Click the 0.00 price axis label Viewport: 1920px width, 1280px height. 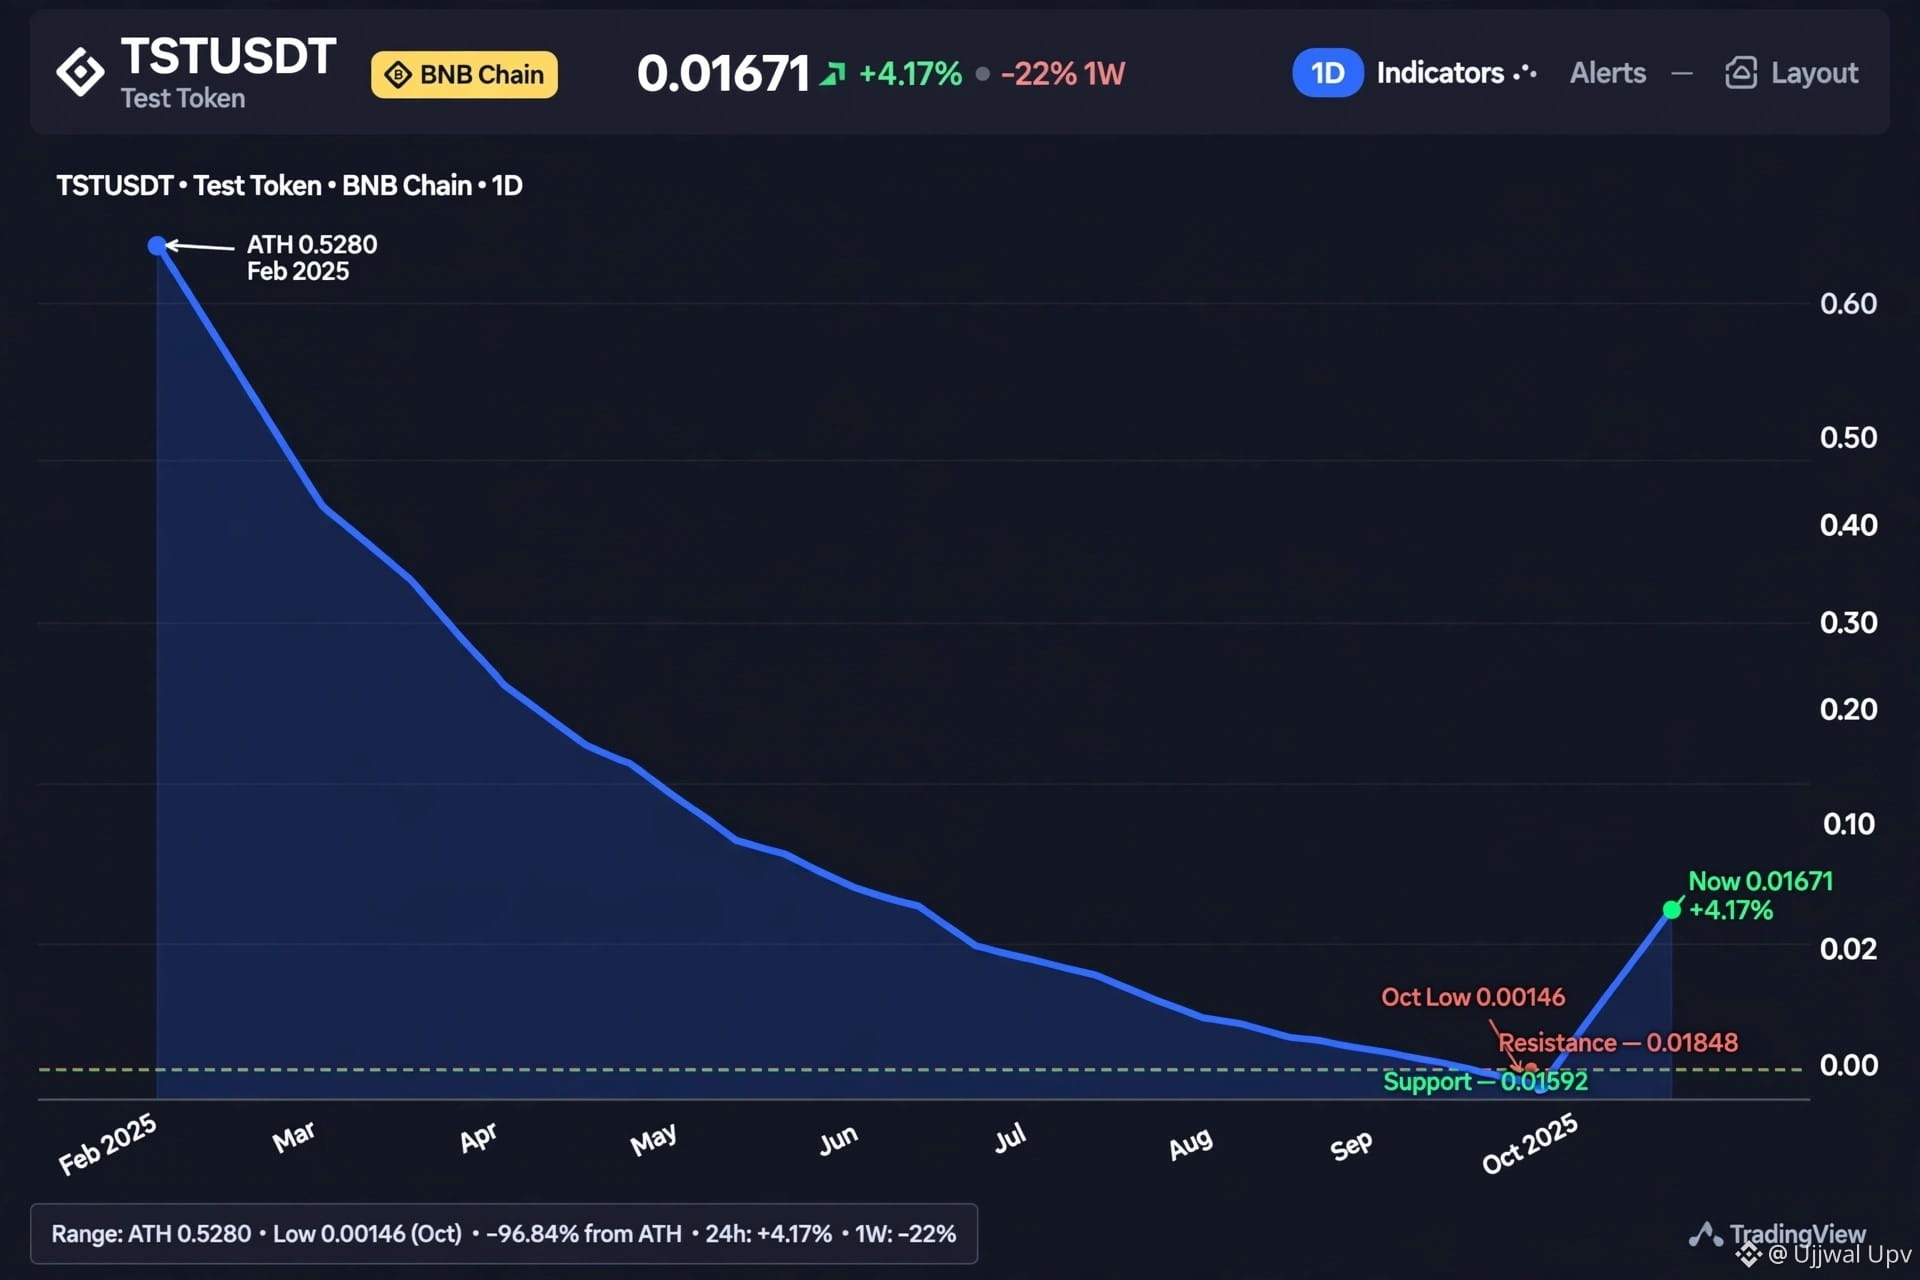pos(1848,1065)
